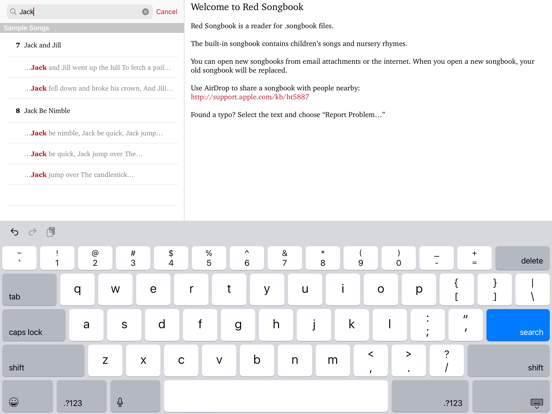Tap the u key
Image resolution: width=552 pixels, height=414 pixels.
click(305, 289)
